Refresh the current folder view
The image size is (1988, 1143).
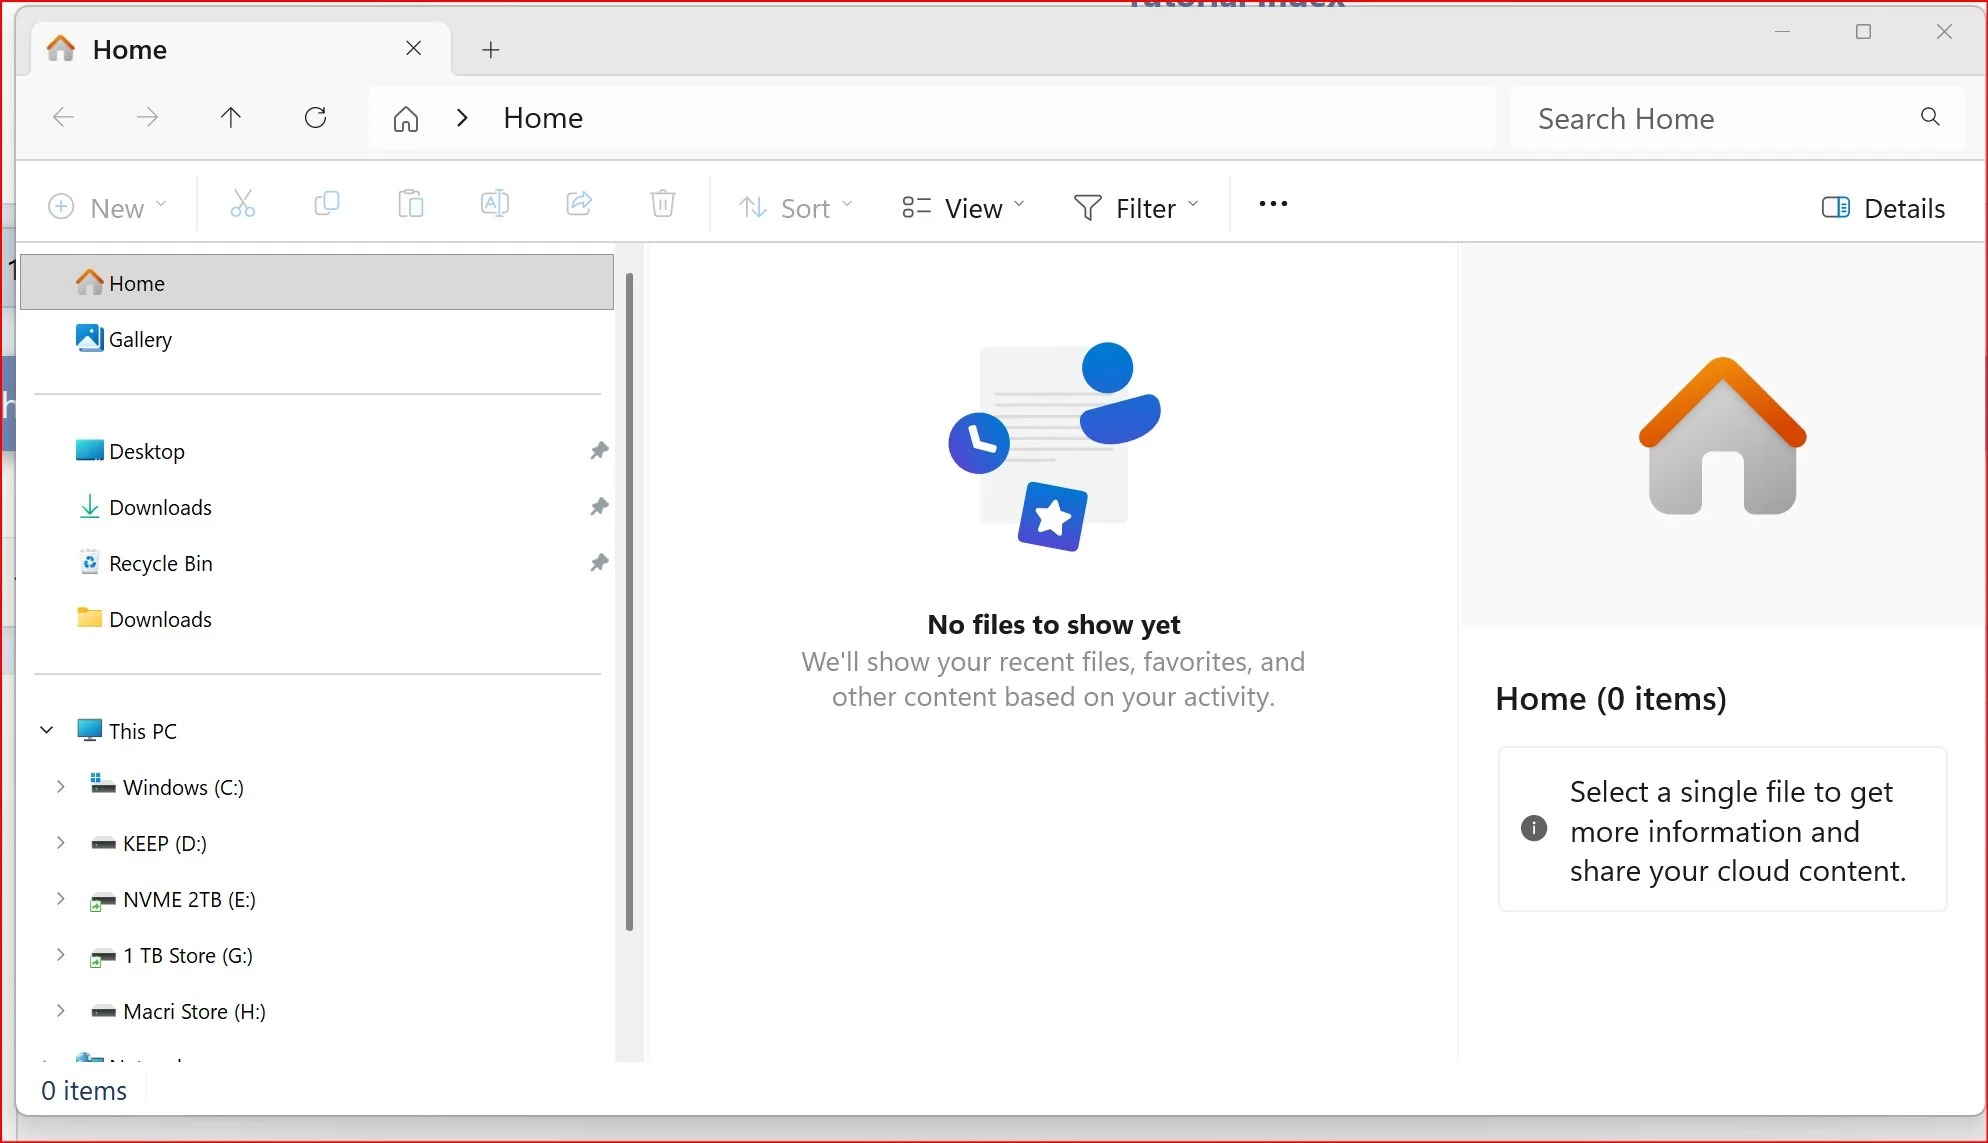[x=315, y=118]
